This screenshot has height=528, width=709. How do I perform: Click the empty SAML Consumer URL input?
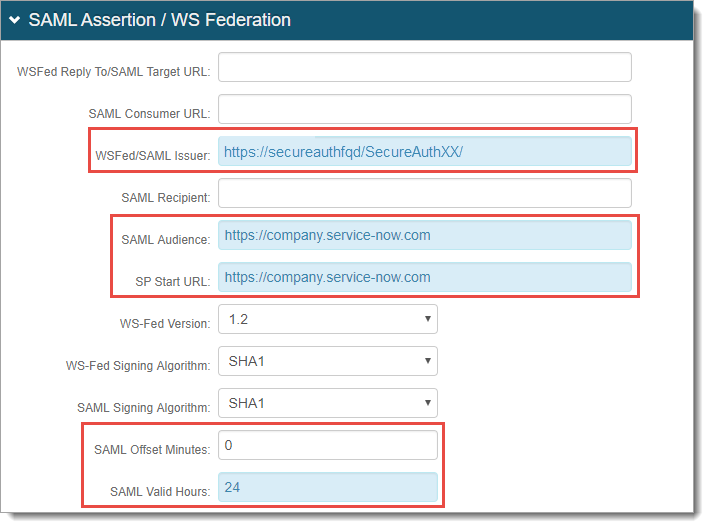424,110
